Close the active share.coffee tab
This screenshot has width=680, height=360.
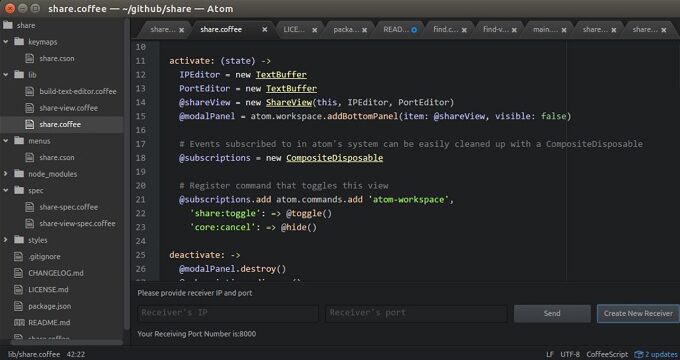[265, 30]
